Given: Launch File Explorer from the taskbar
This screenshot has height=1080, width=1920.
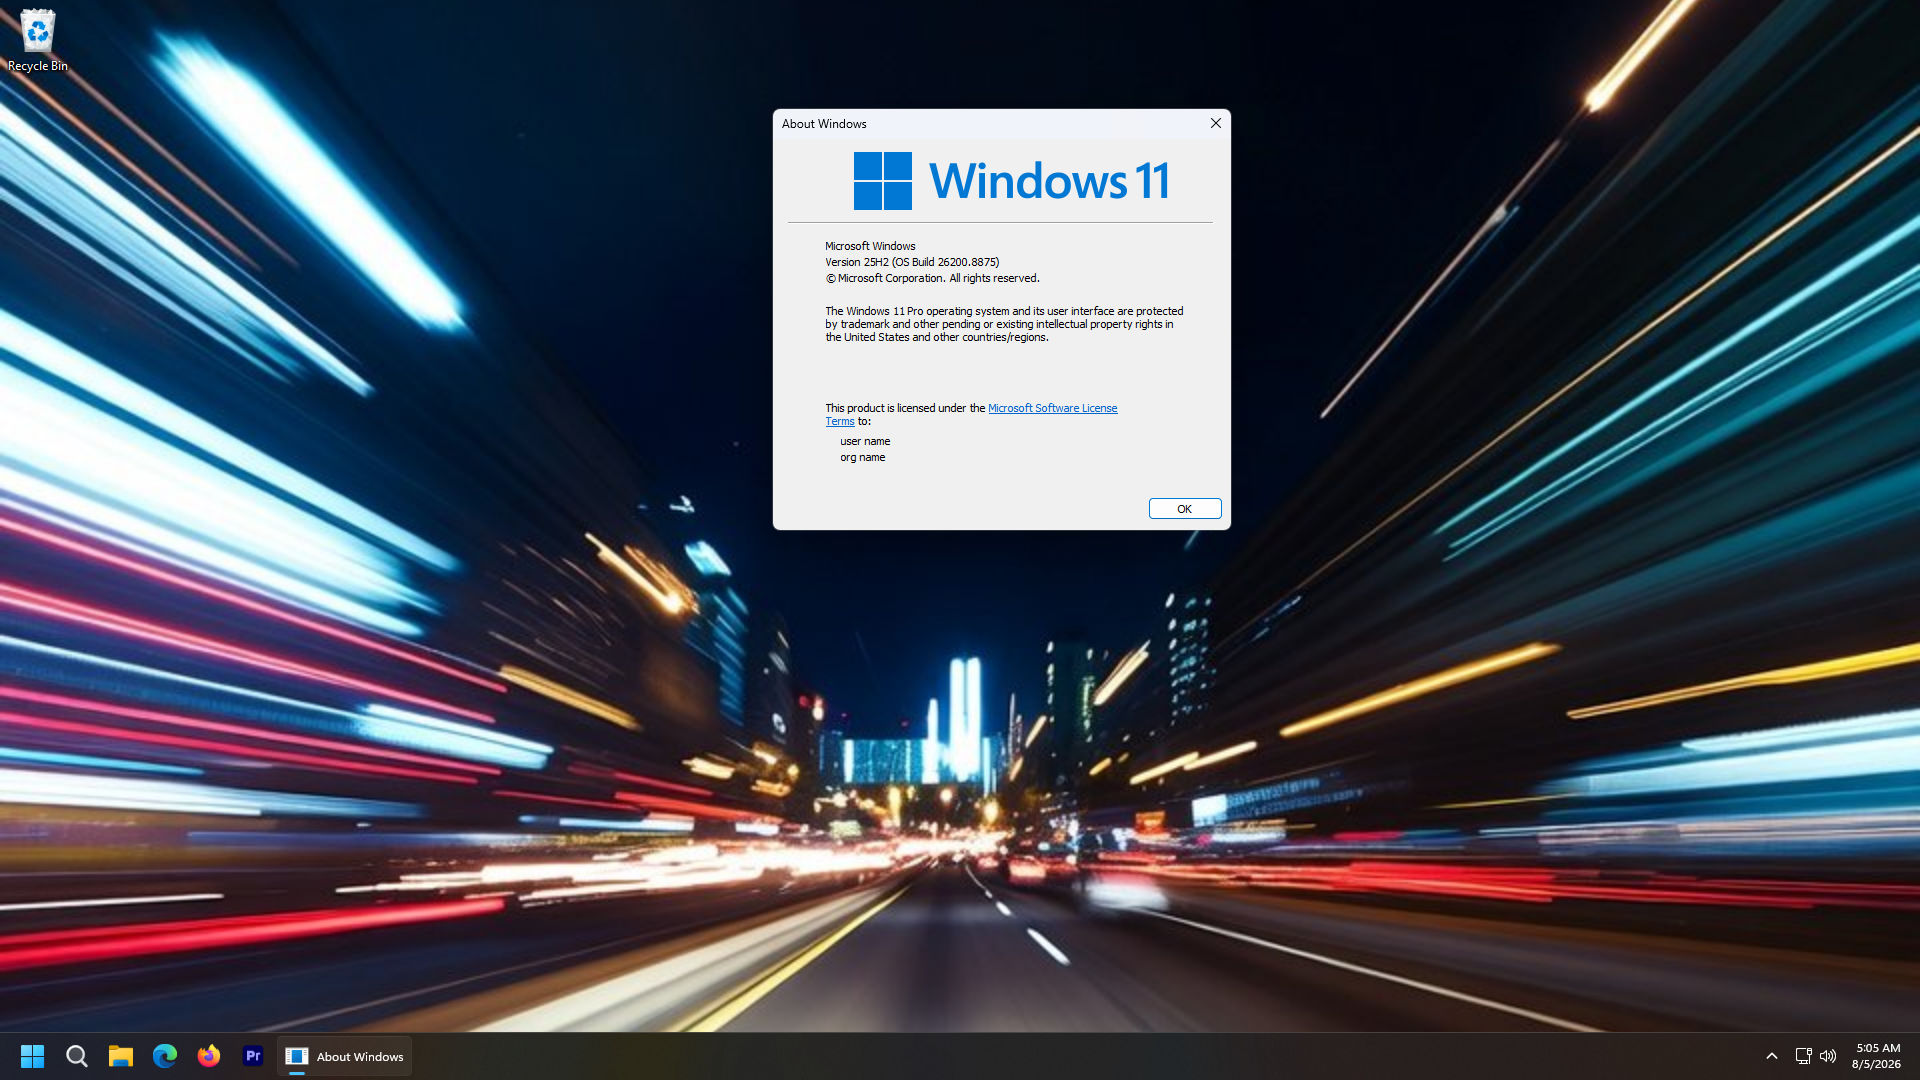Looking at the screenshot, I should coord(121,1056).
